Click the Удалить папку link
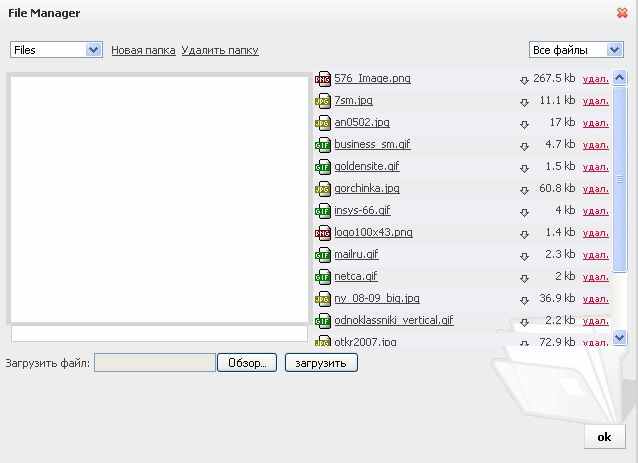The height and width of the screenshot is (463, 638). click(x=220, y=50)
